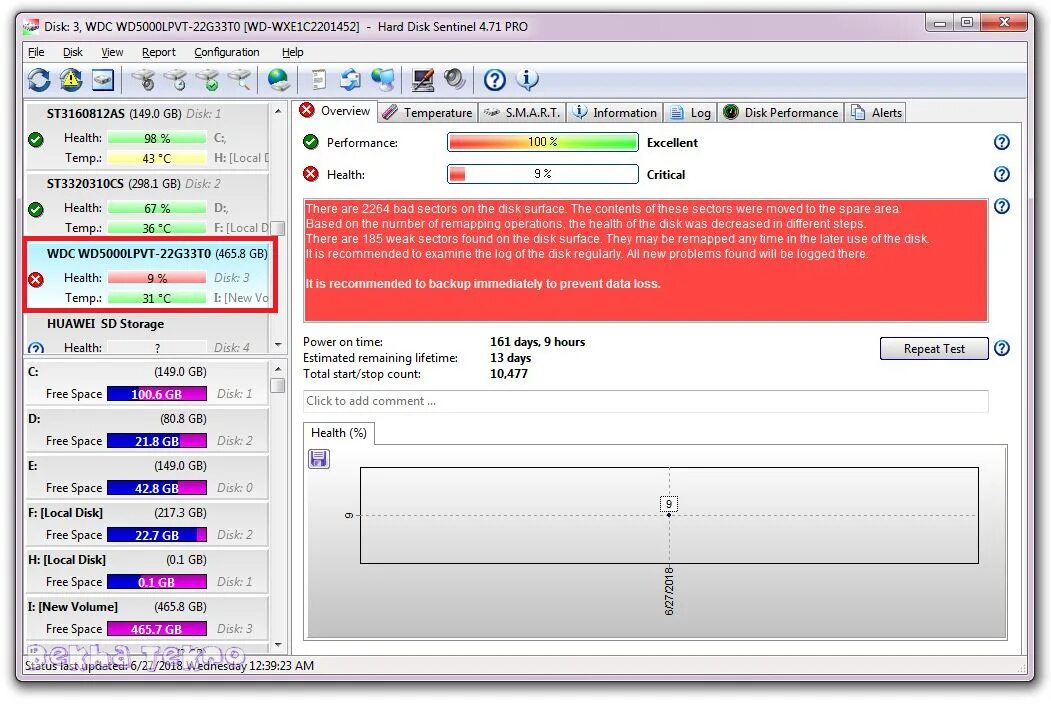1051x711 pixels.
Task: Switch to the Information tab
Action: [615, 113]
